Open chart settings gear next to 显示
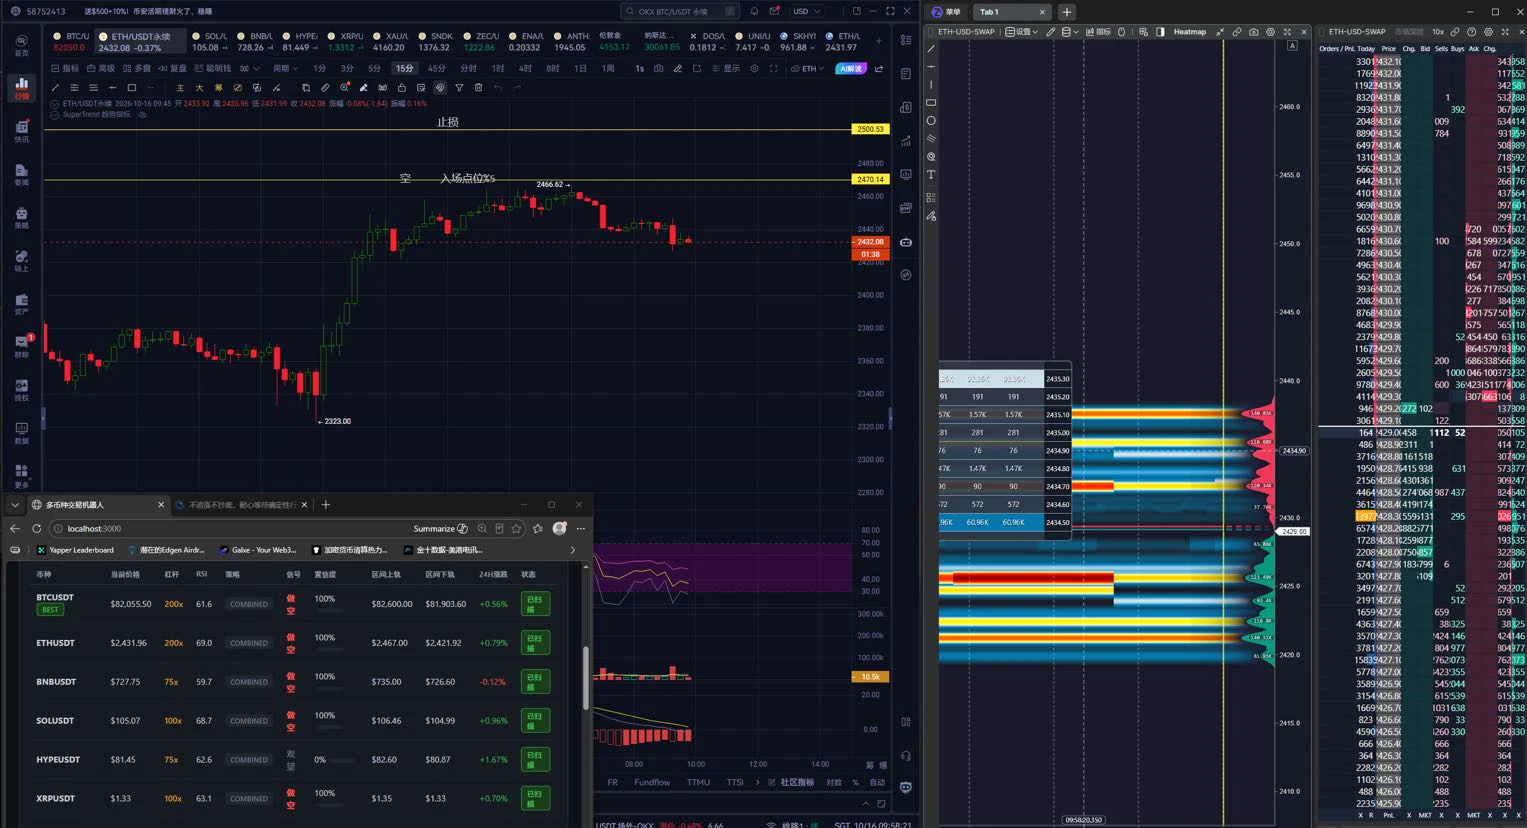The height and width of the screenshot is (828, 1527). [x=755, y=69]
